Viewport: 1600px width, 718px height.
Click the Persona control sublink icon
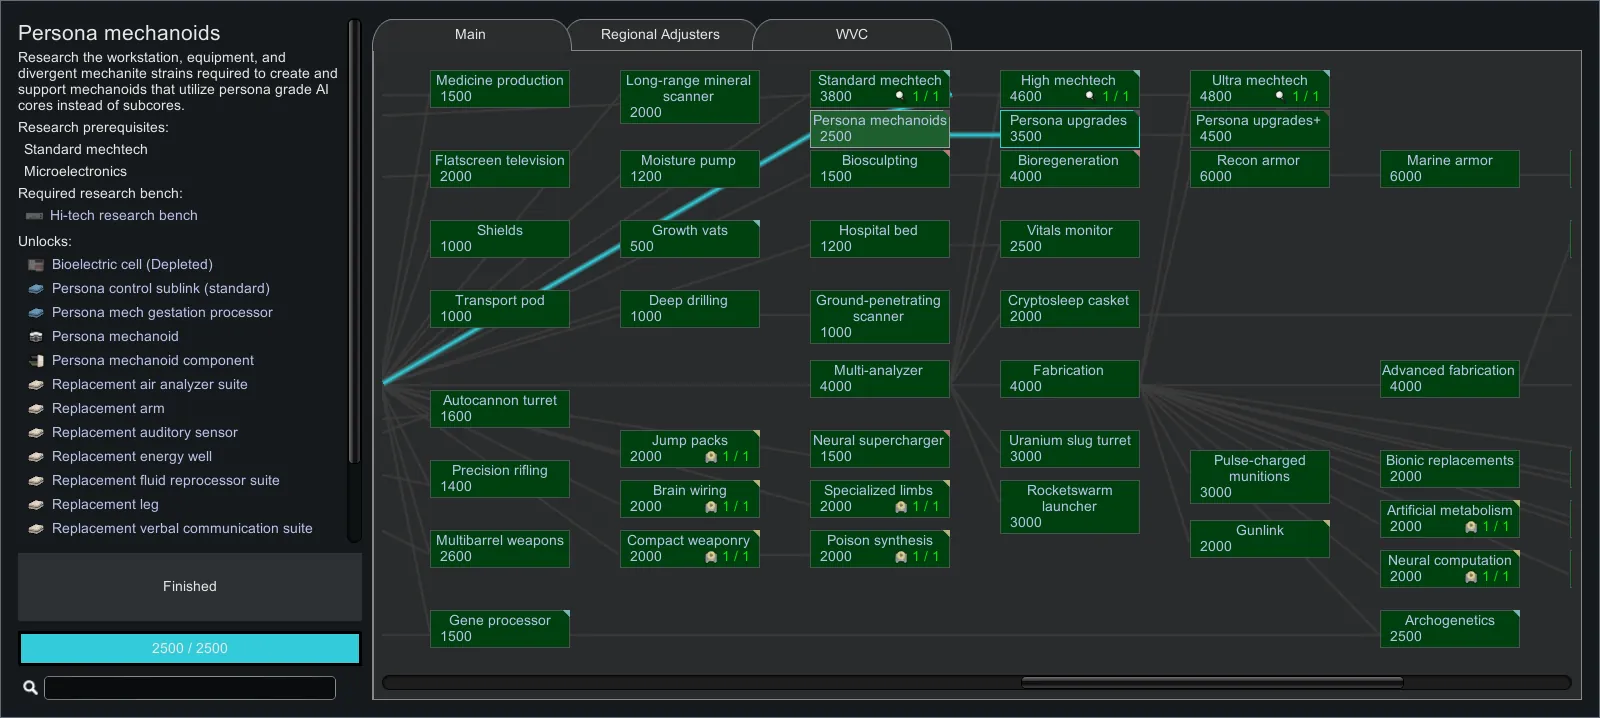(x=36, y=289)
